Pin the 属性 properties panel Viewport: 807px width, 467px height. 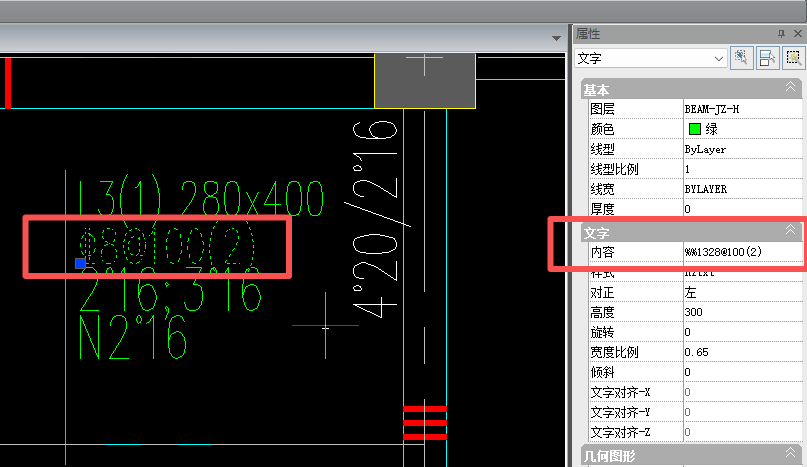point(781,33)
